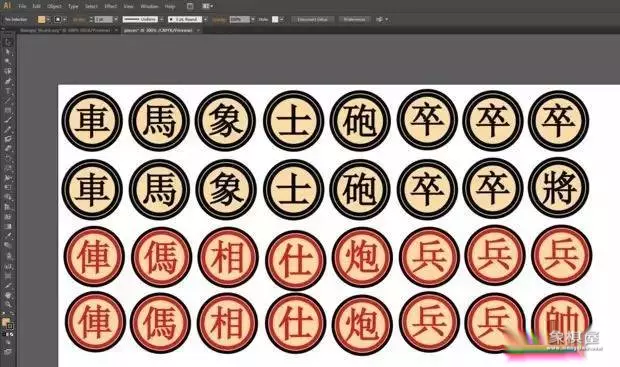The image size is (620, 367).
Task: Open the Help menu
Action: (170, 6)
